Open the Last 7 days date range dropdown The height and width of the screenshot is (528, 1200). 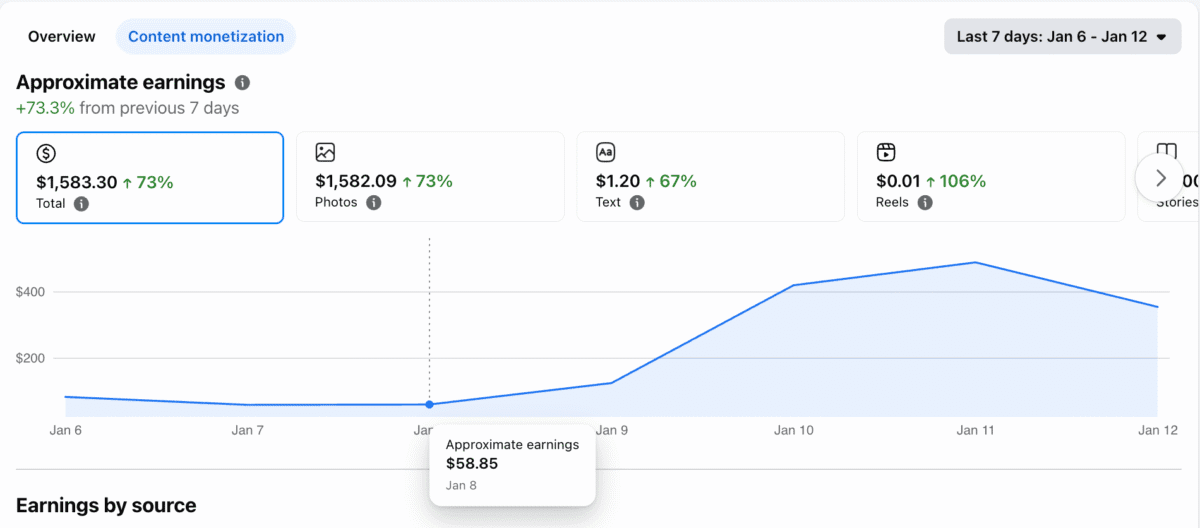click(1061, 37)
